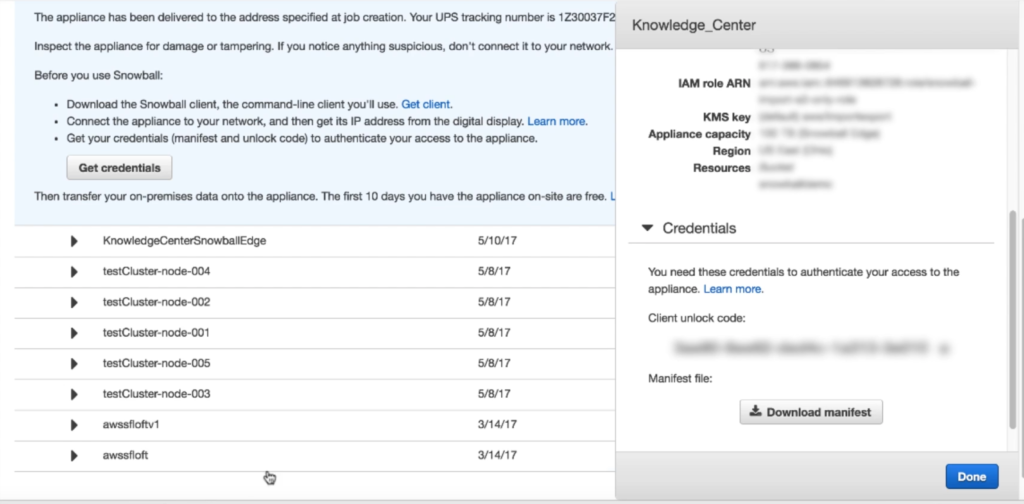This screenshot has width=1024, height=504.
Task: Click the Get credentials button
Action: tap(119, 167)
